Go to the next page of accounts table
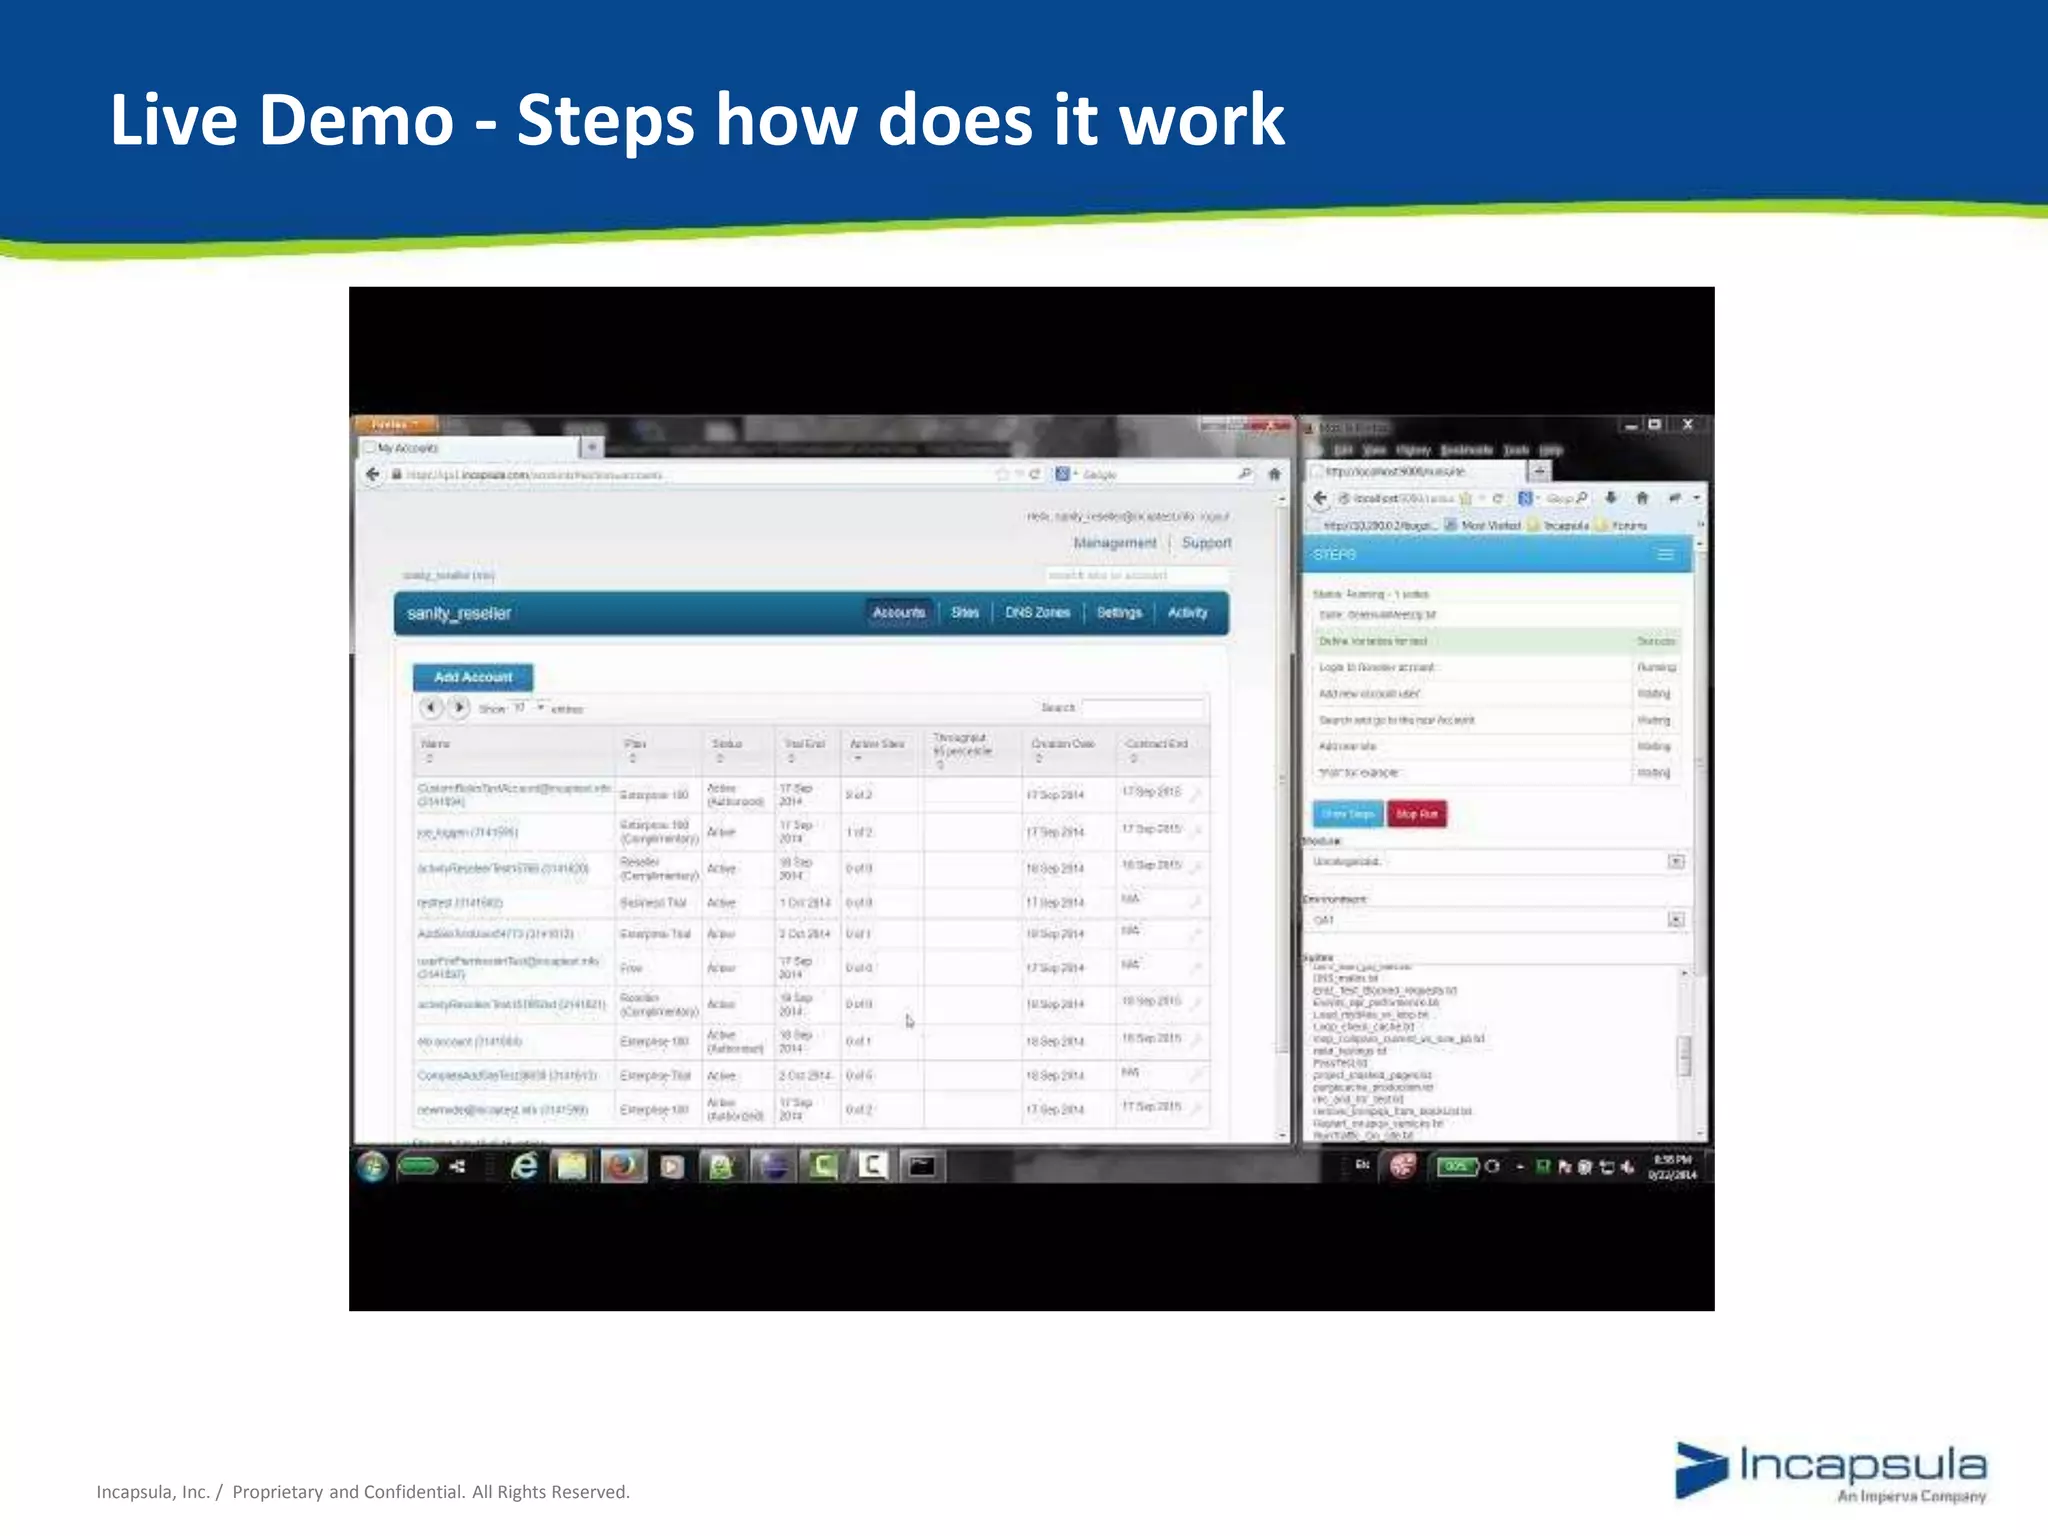This screenshot has height=1536, width=2048. pyautogui.click(x=458, y=708)
